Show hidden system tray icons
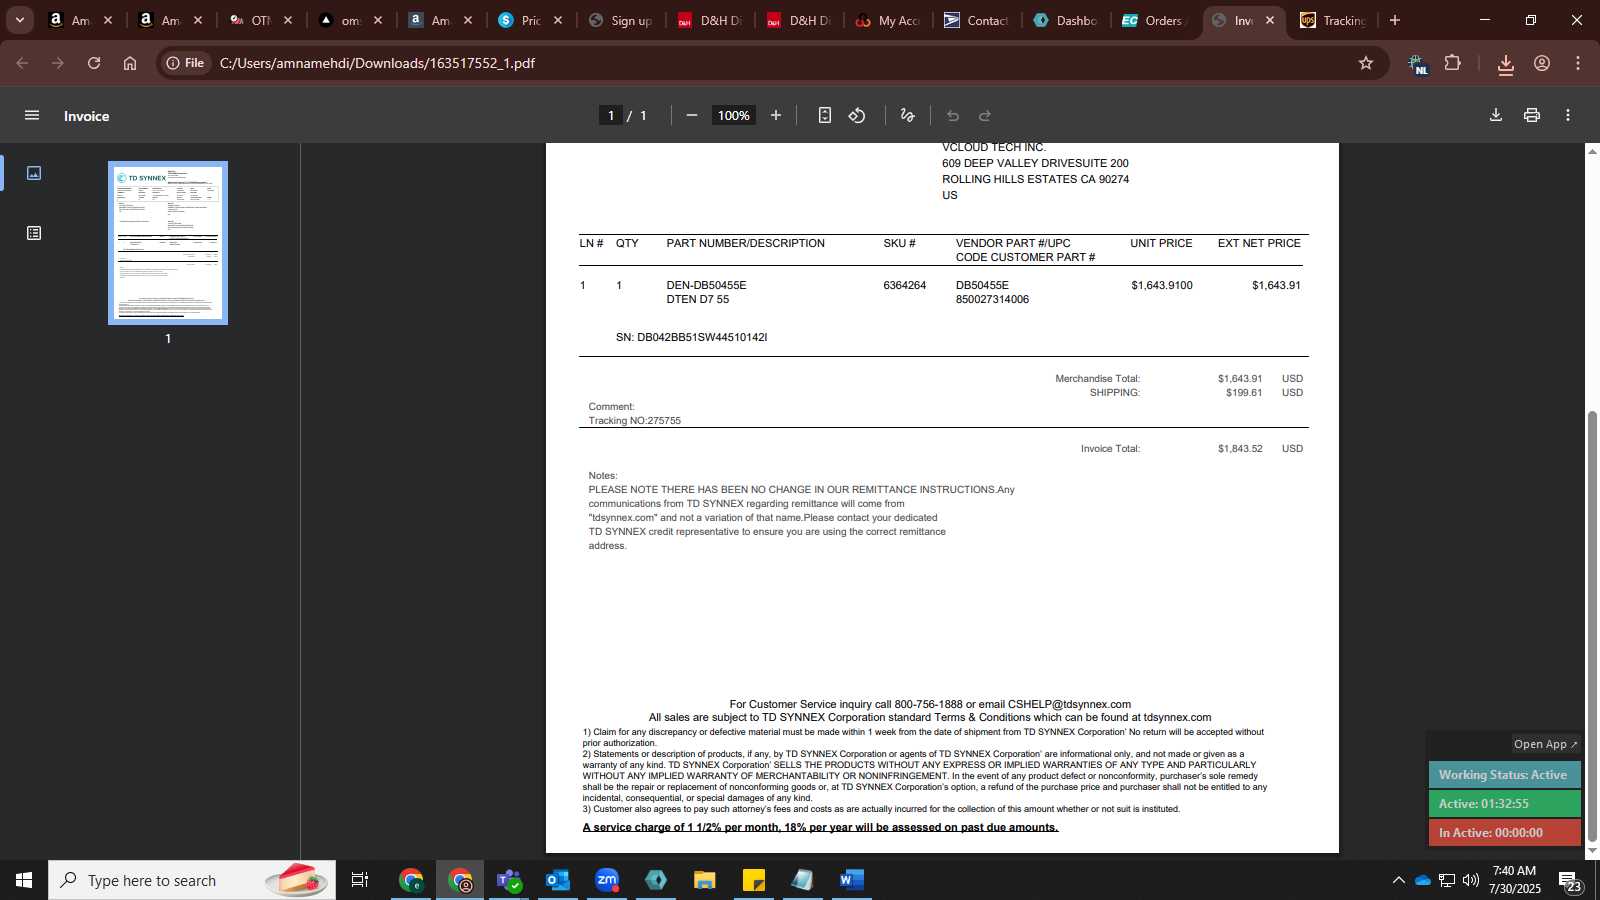This screenshot has height=900, width=1600. coord(1398,880)
